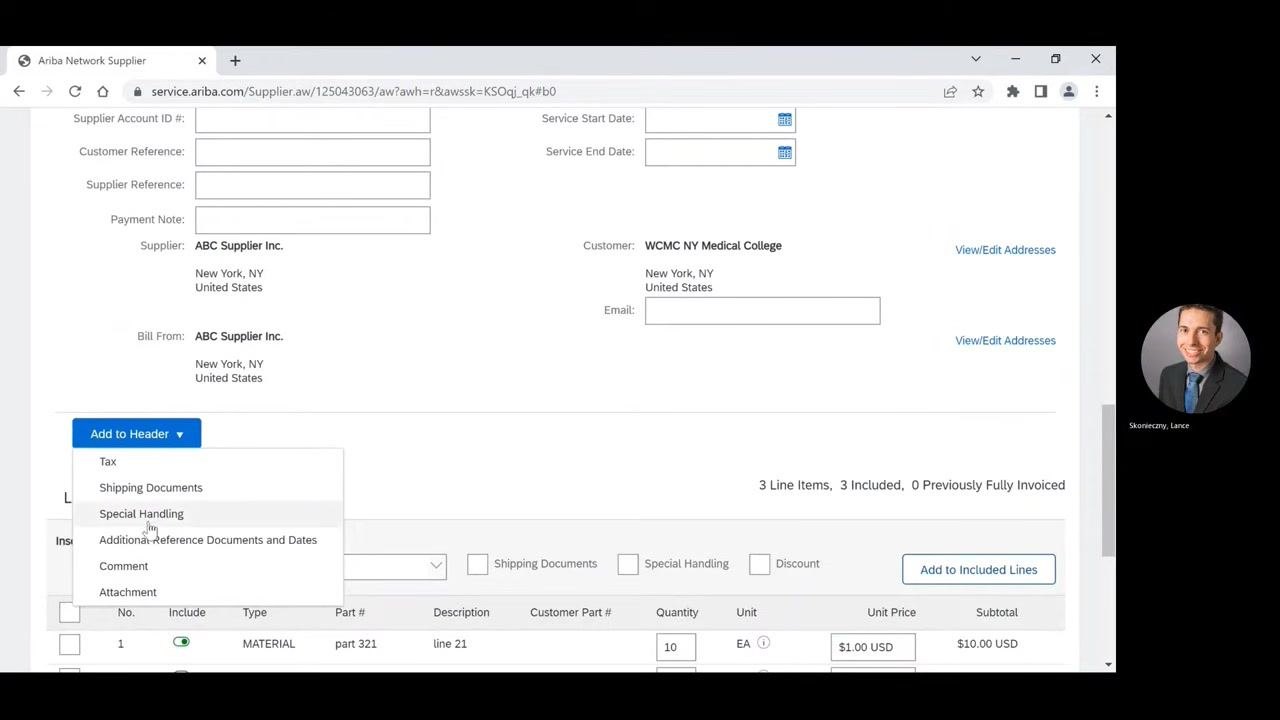Click 'MATERIAL' type cell in line 1
1280x720 pixels.
269,644
